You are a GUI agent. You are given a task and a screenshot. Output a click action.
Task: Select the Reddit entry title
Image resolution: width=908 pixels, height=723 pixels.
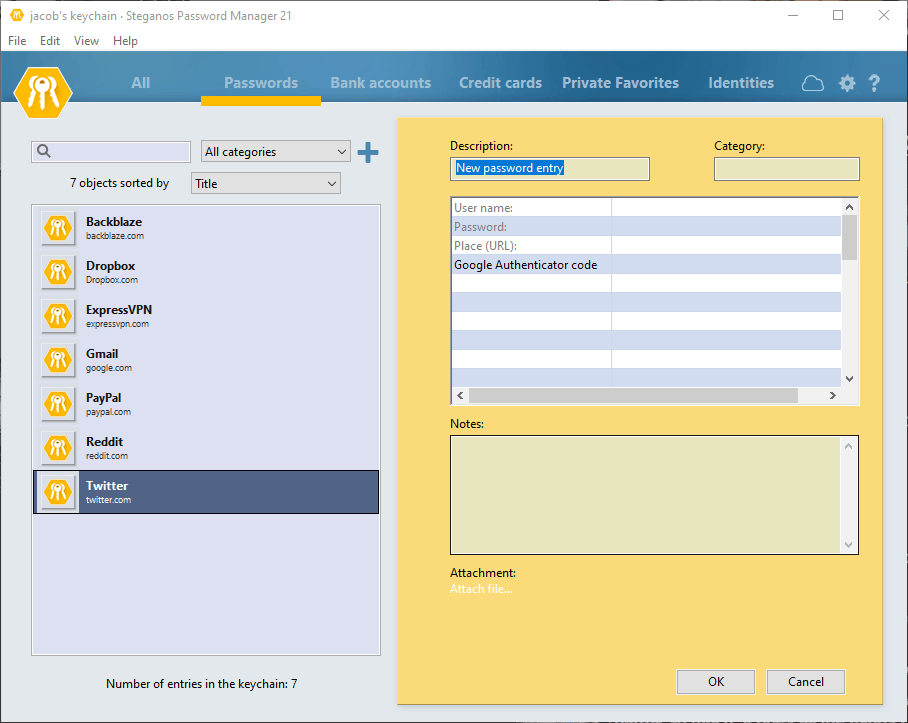click(104, 442)
